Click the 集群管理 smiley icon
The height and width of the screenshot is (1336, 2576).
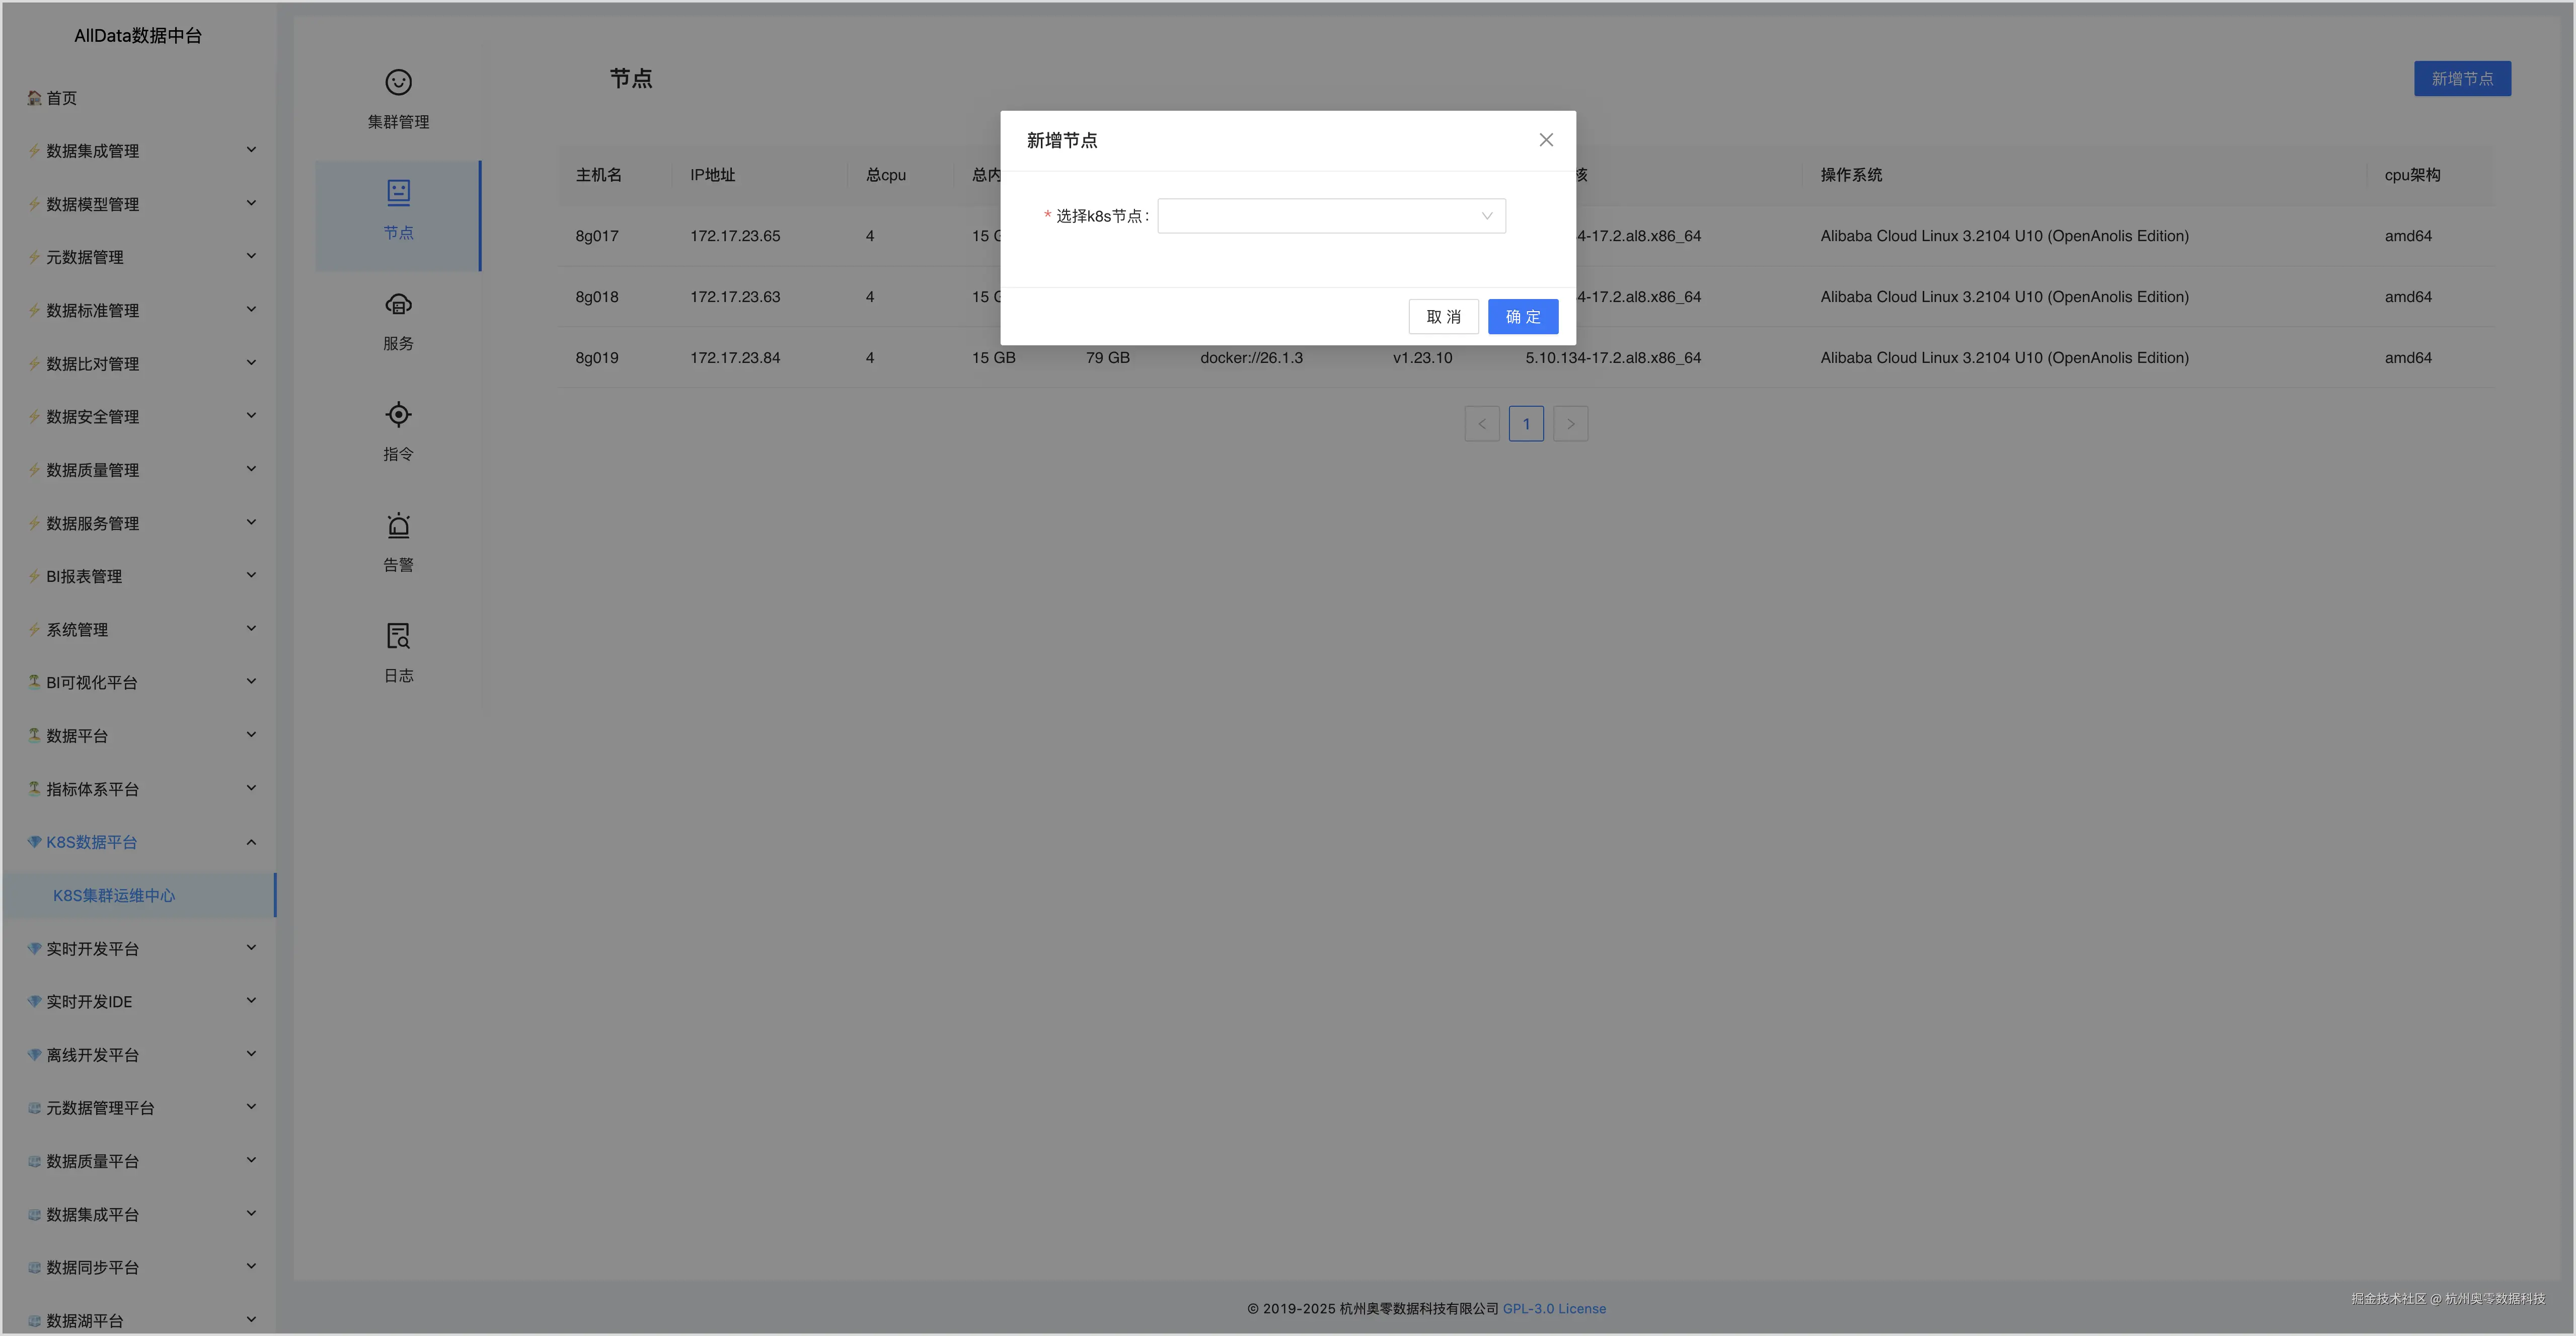tap(398, 82)
